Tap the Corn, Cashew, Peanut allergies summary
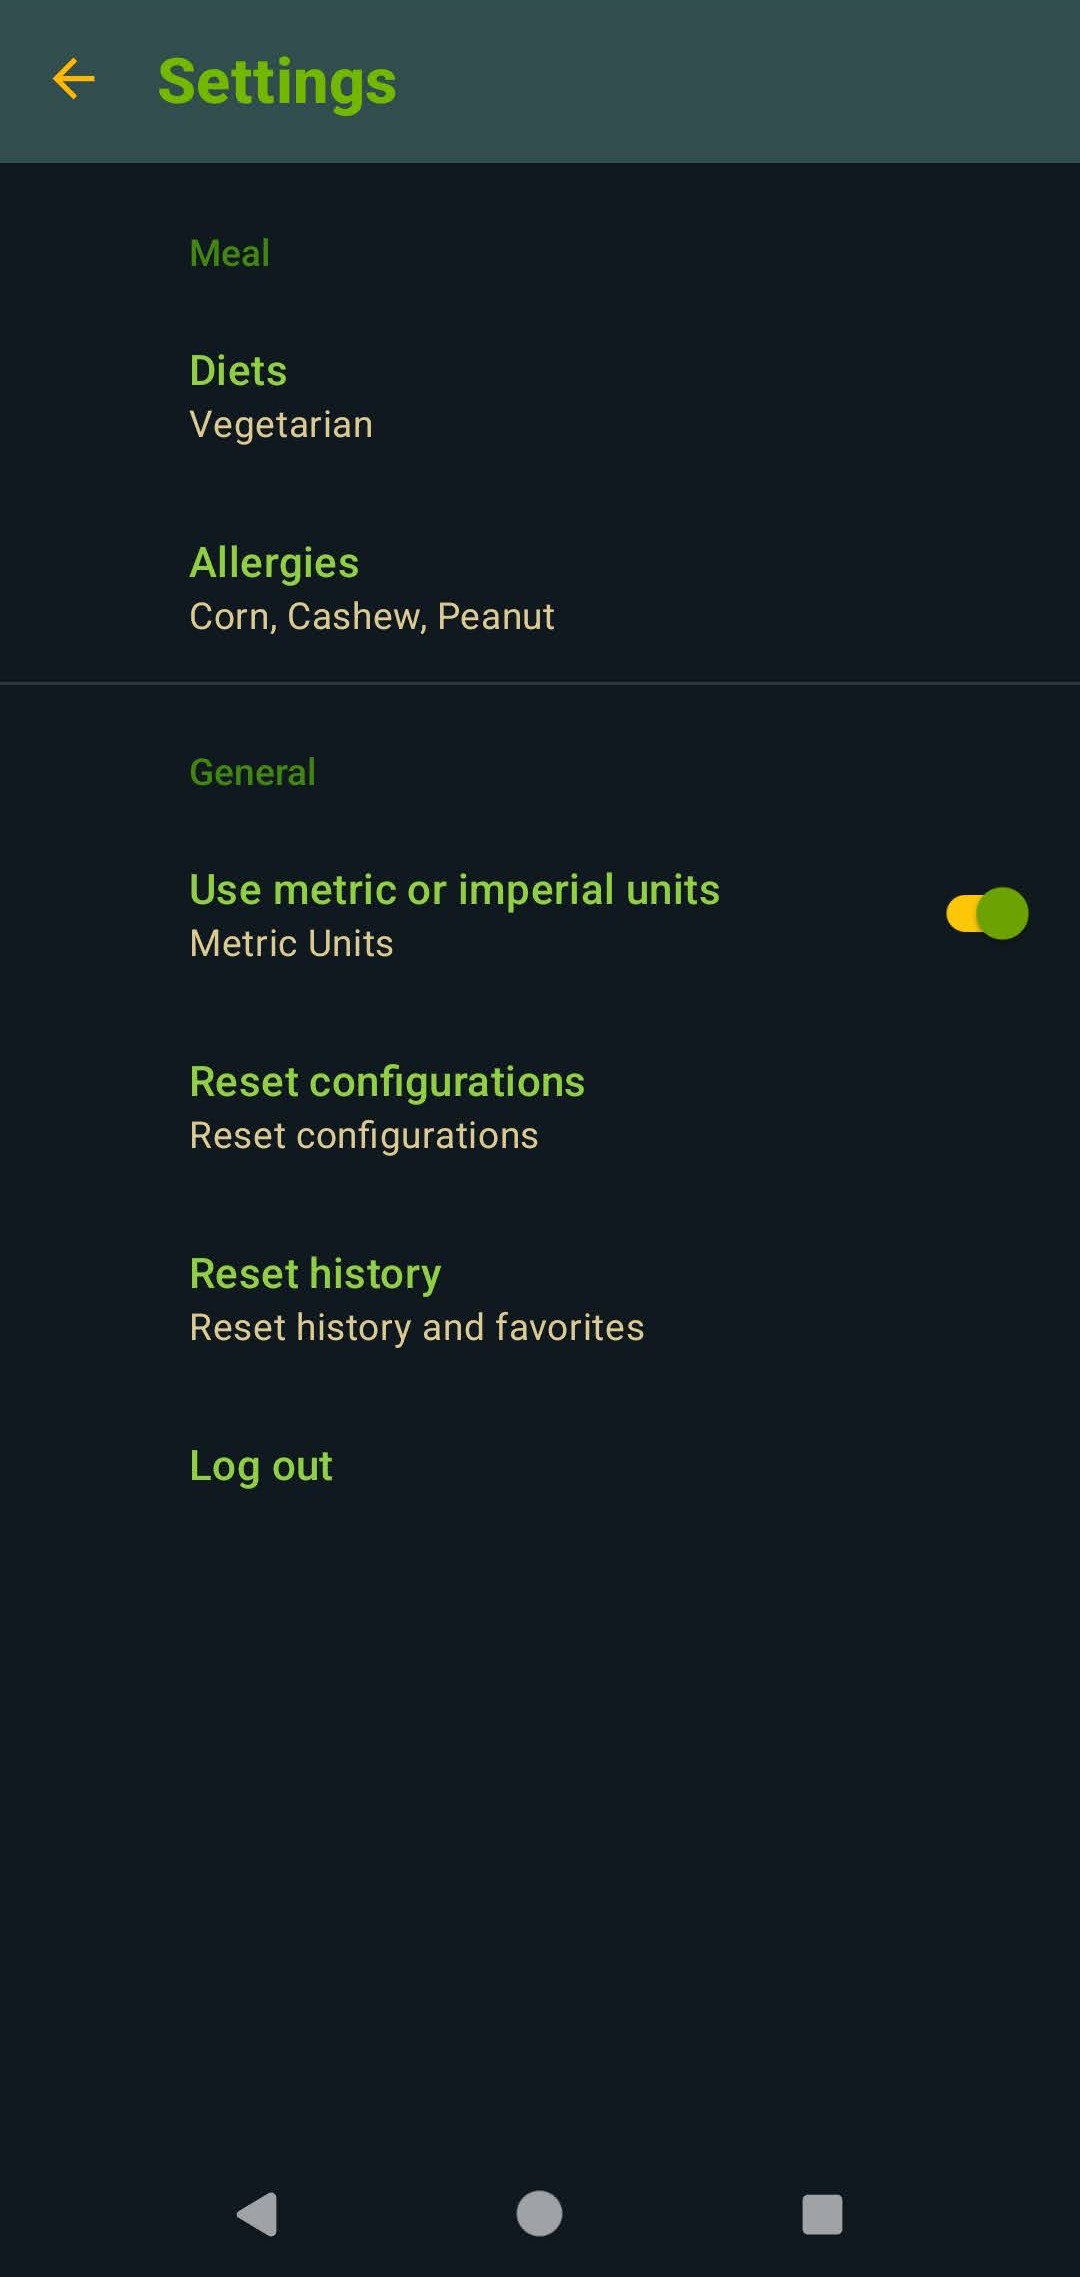Viewport: 1080px width, 2277px height. pyautogui.click(x=372, y=617)
